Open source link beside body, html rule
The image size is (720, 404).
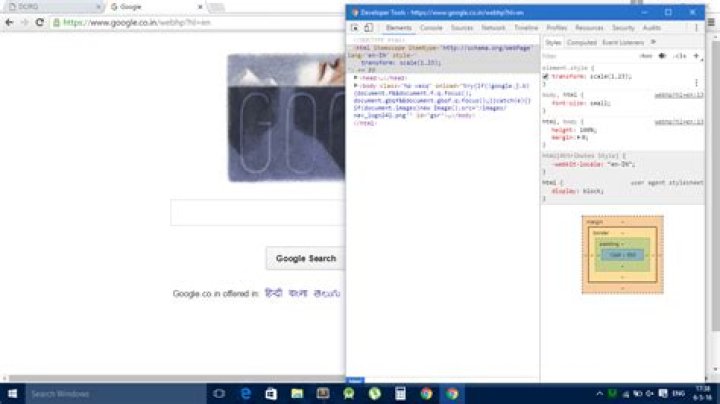[x=678, y=95]
